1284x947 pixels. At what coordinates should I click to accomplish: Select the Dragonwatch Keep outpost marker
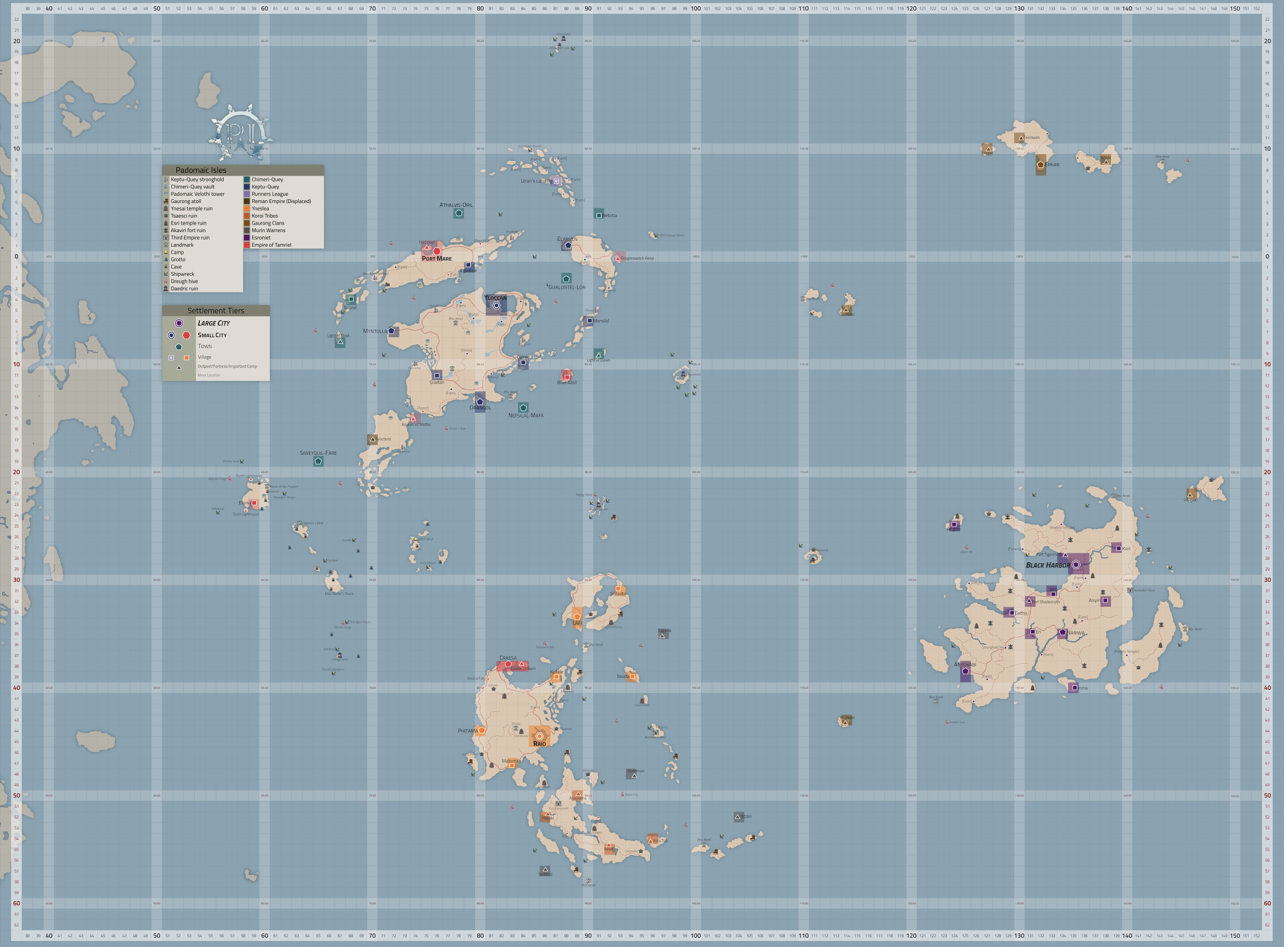(620, 257)
